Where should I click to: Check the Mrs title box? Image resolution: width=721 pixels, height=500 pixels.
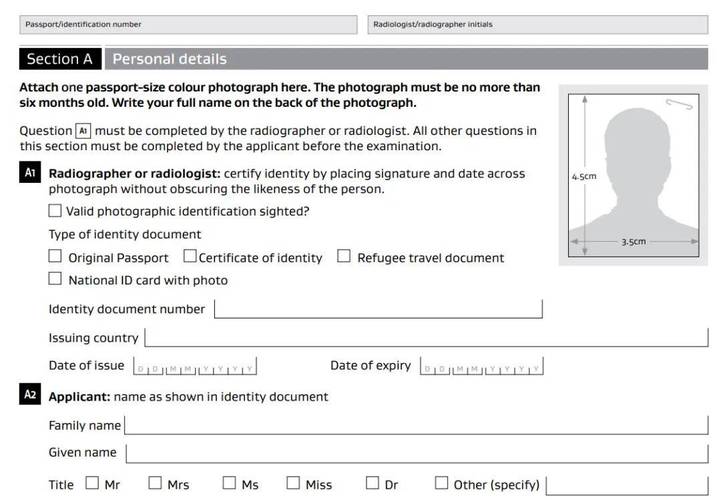[155, 484]
